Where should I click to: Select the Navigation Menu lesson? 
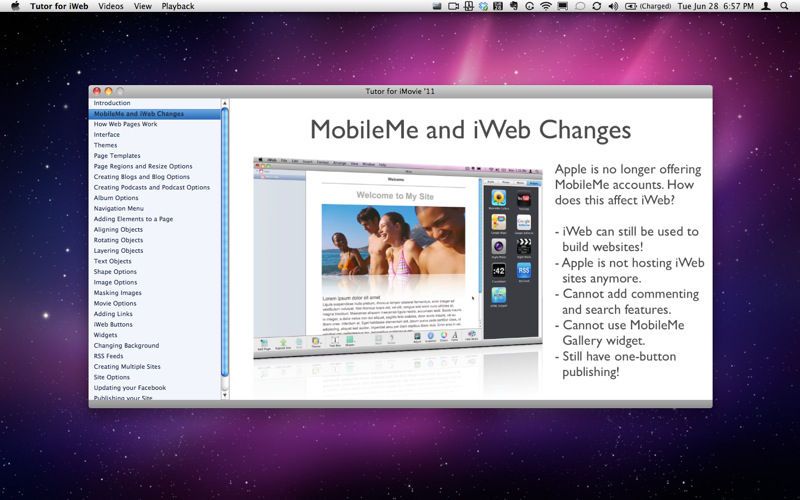coord(155,209)
